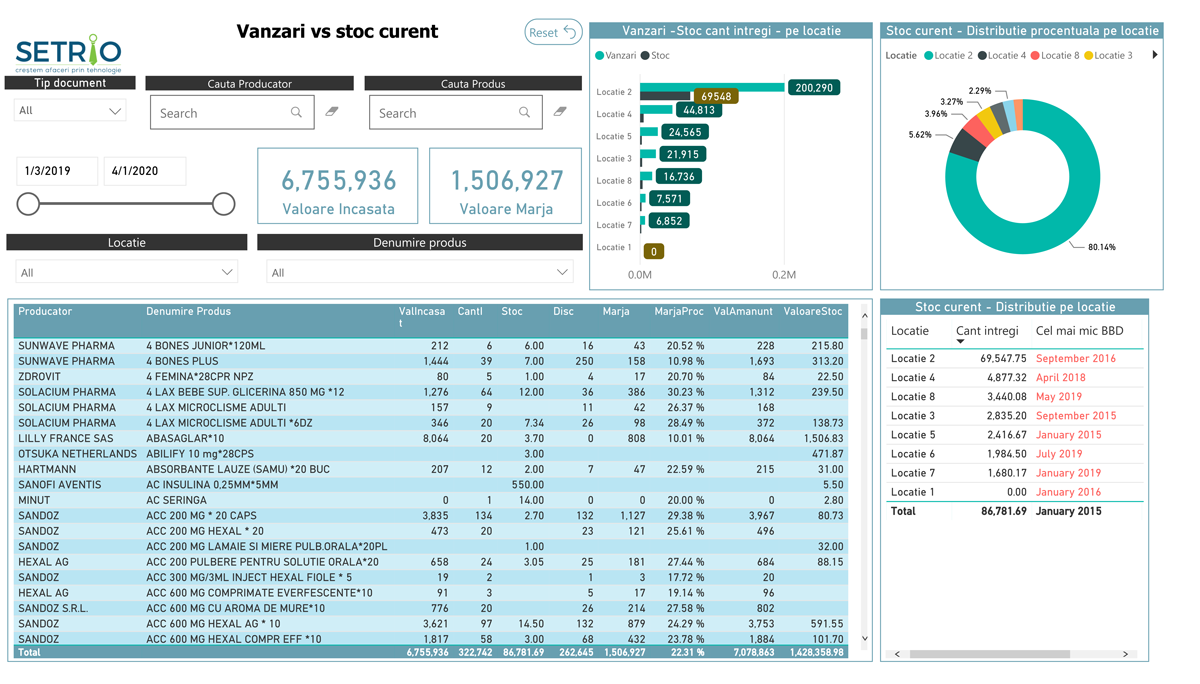Click the down arrow of product table scrollbar
Viewport: 1200px width, 684px height.
(x=864, y=638)
